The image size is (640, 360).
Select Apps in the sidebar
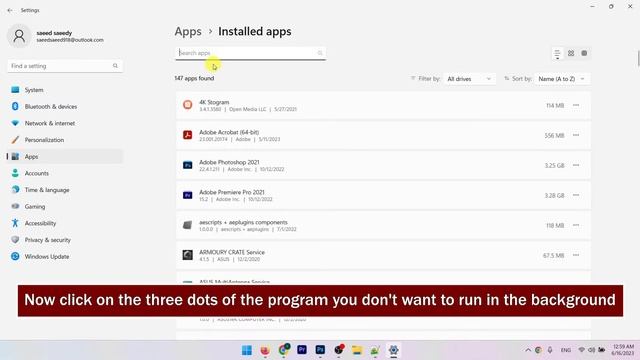click(65, 156)
